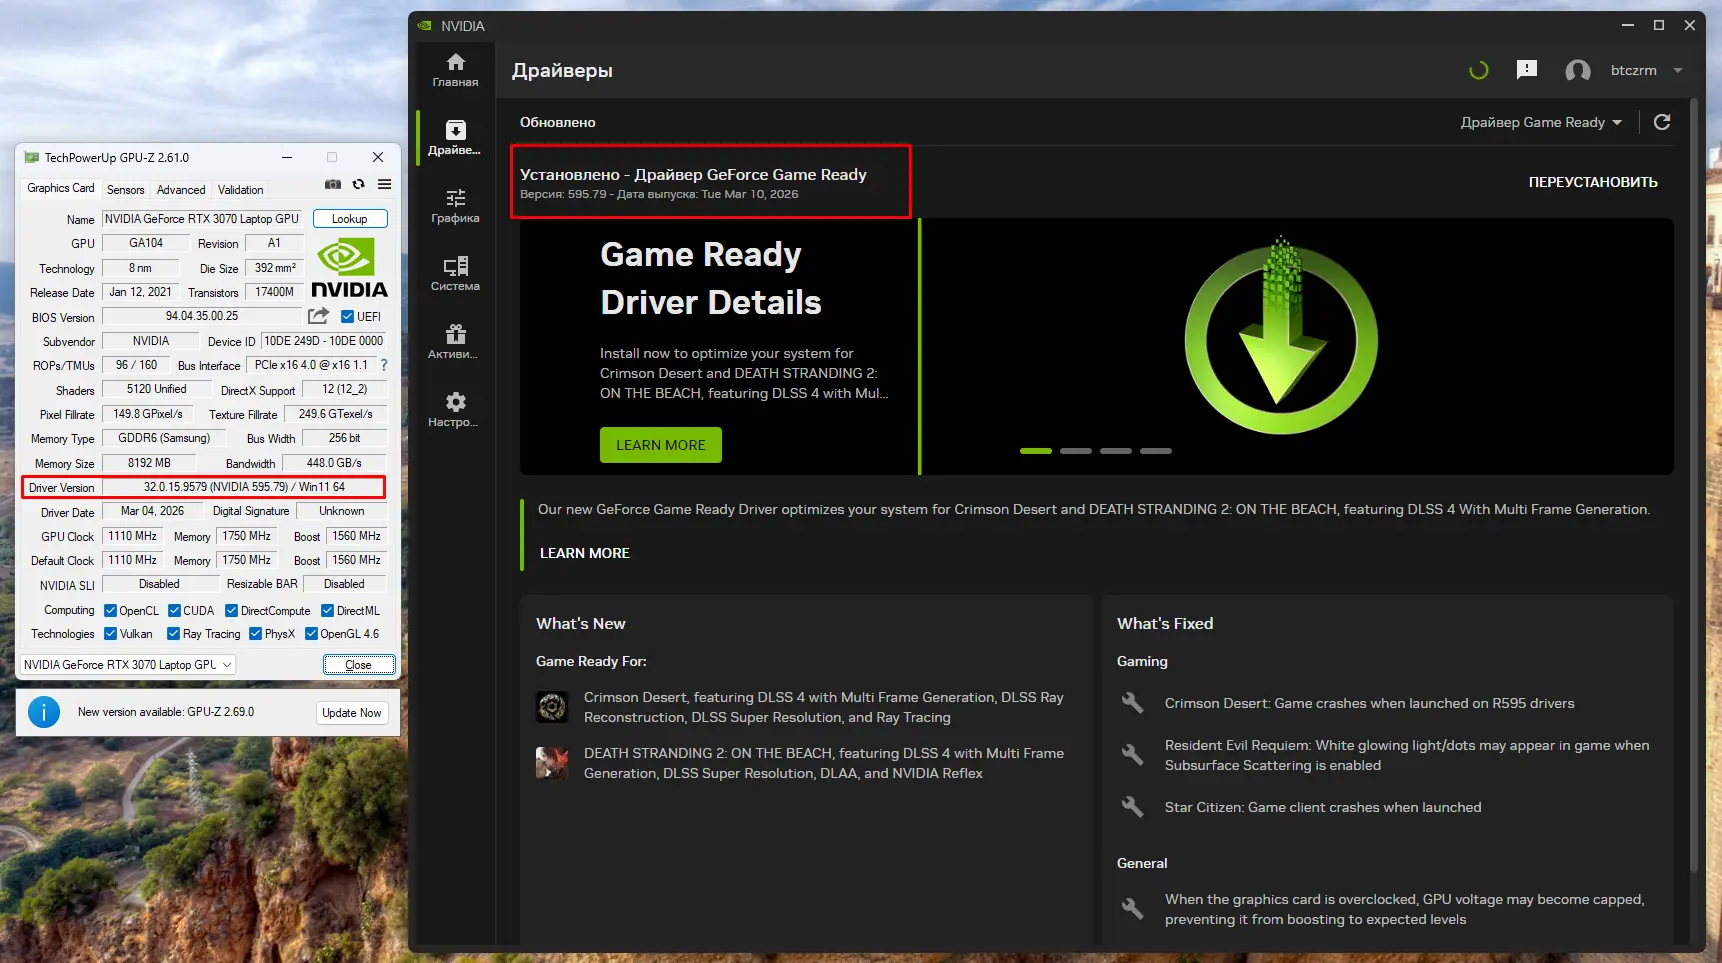Click the Driver Version field value
Viewport: 1722px width, 963px height.
(244, 487)
